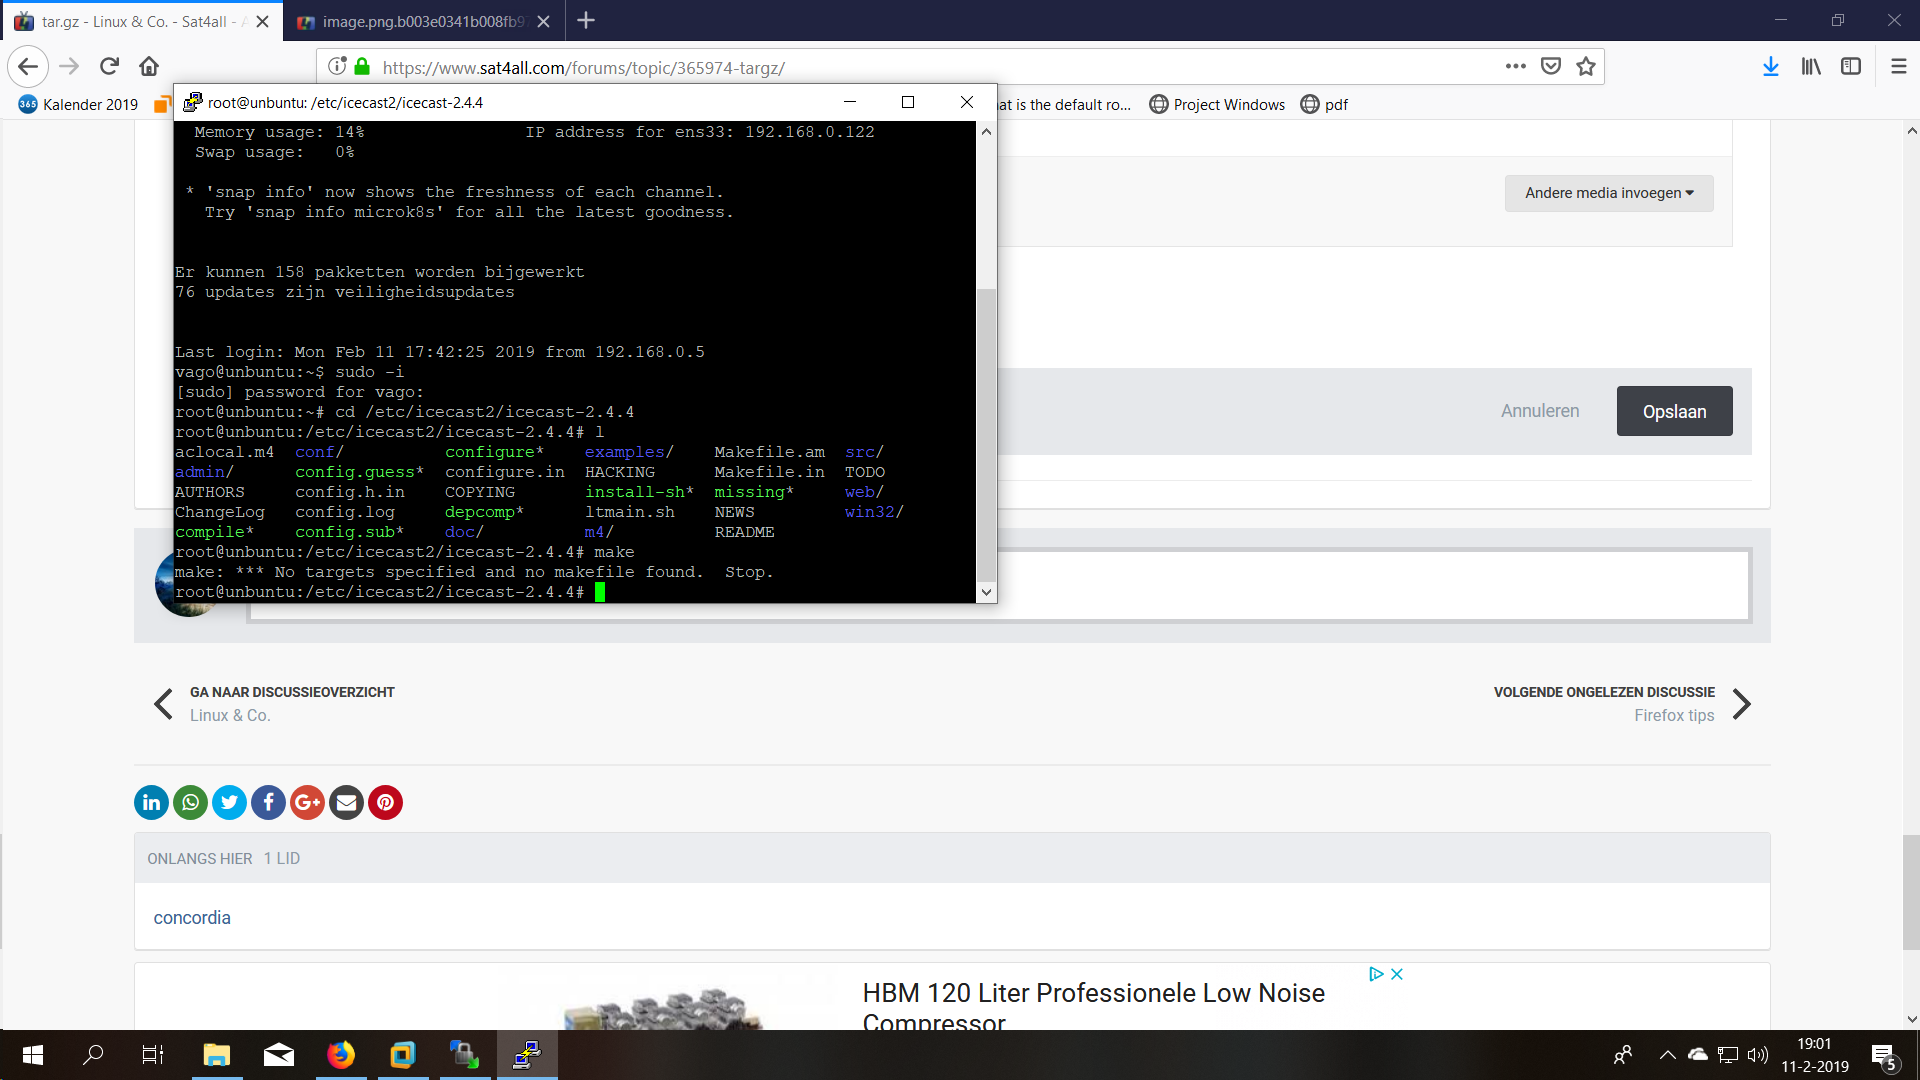Image resolution: width=1920 pixels, height=1080 pixels.
Task: Share the topic on Twitter
Action: [x=229, y=802]
